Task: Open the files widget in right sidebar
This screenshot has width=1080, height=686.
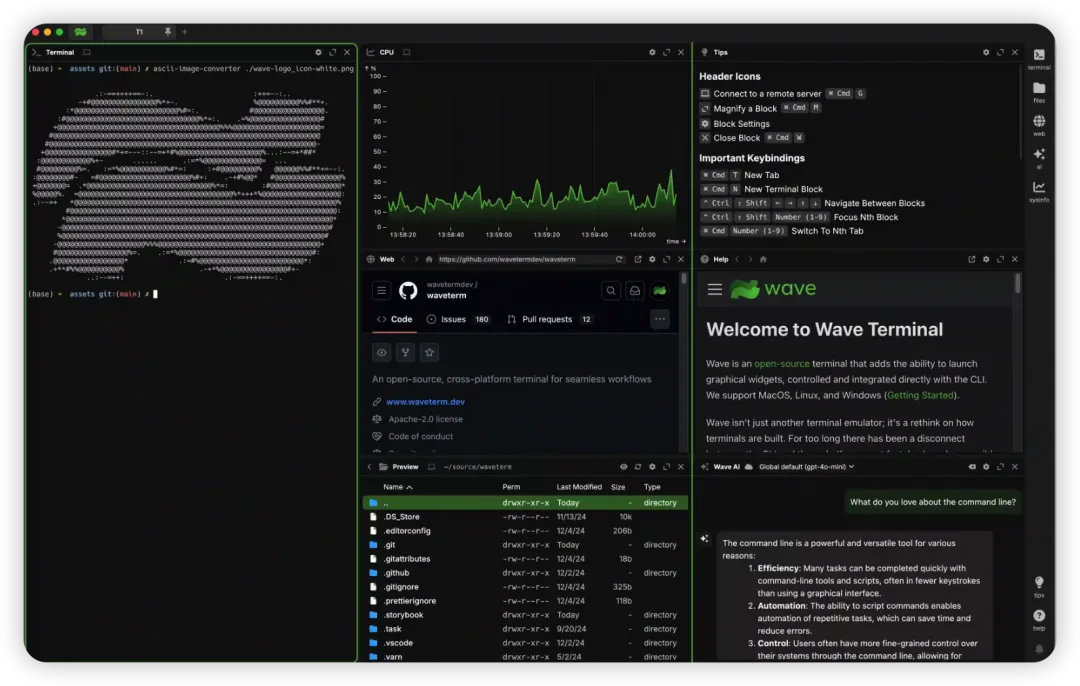Action: click(x=1039, y=91)
